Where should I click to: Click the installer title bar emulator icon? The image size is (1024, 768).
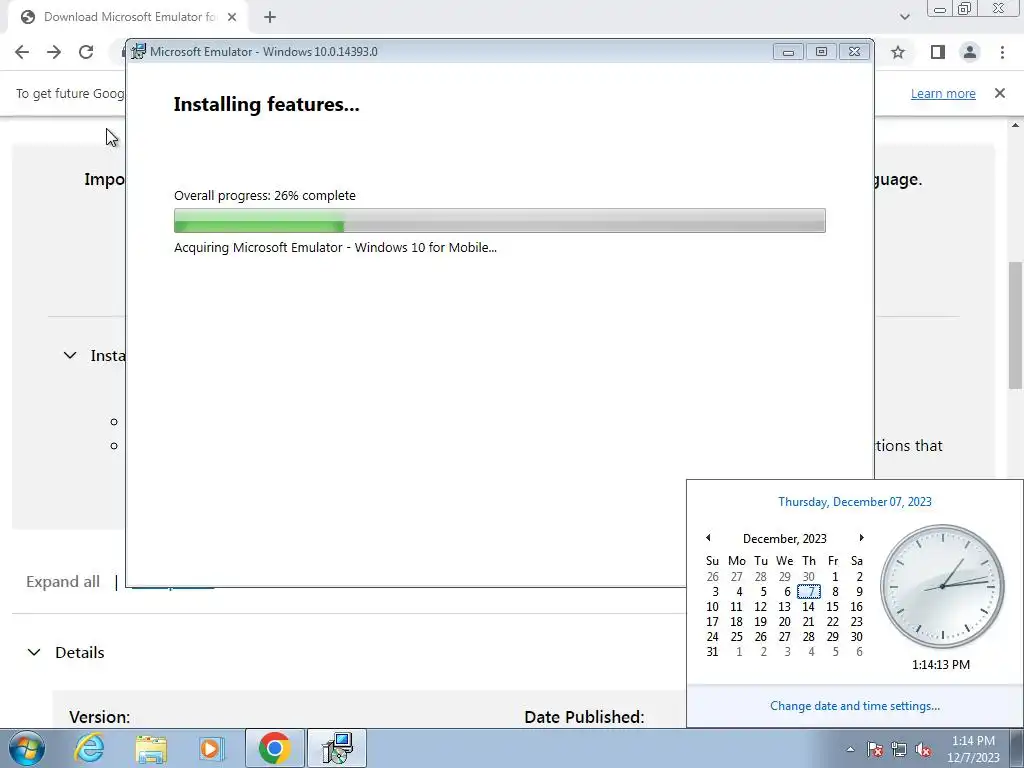[138, 51]
